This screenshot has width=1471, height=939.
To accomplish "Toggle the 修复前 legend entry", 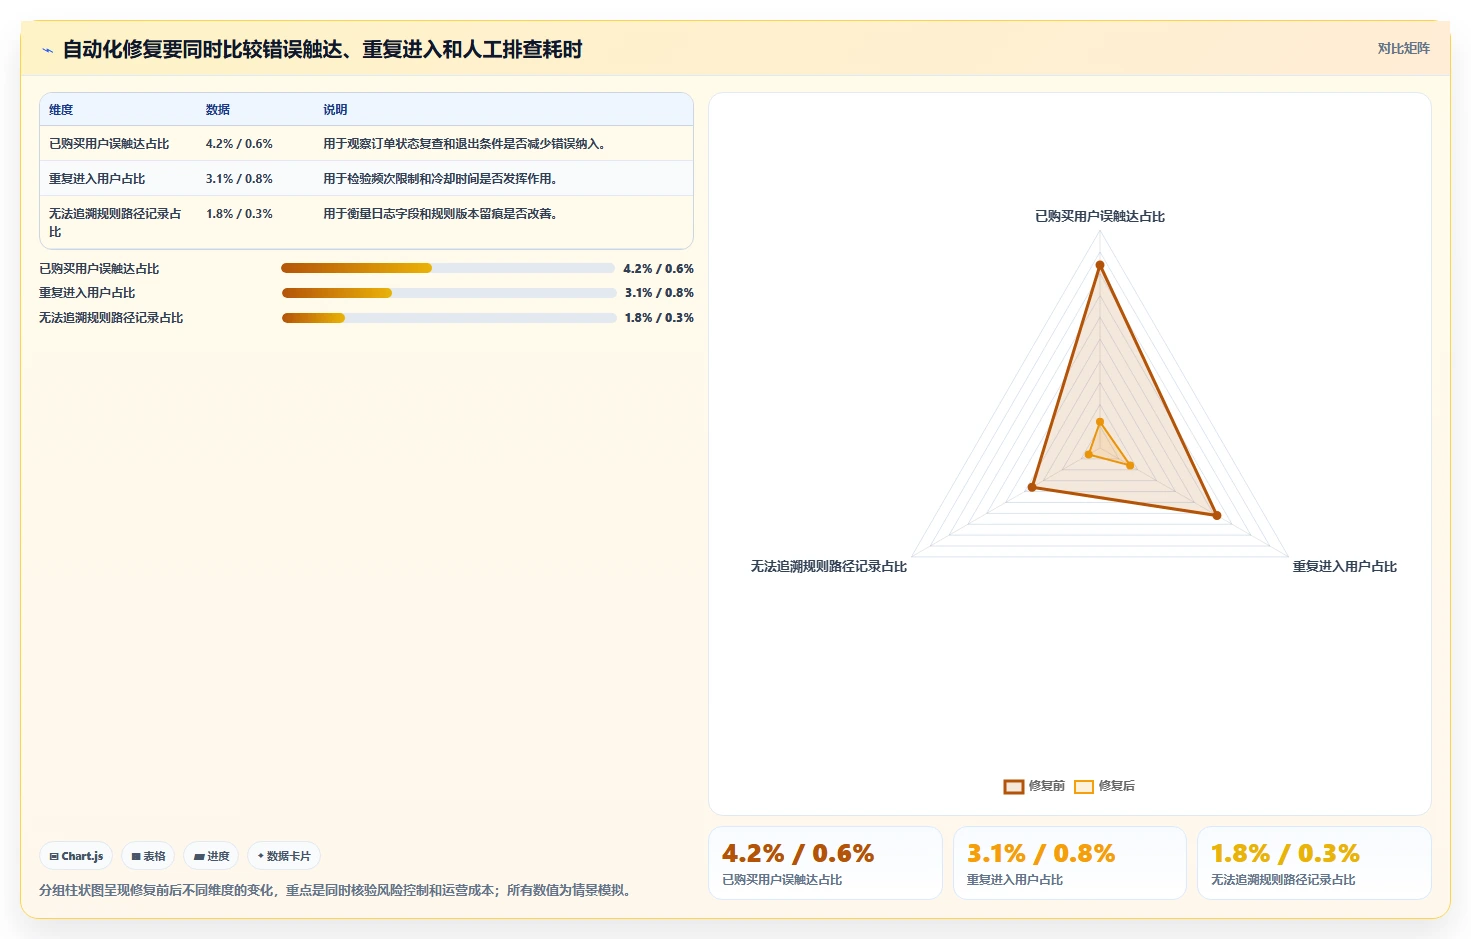I will 1034,786.
